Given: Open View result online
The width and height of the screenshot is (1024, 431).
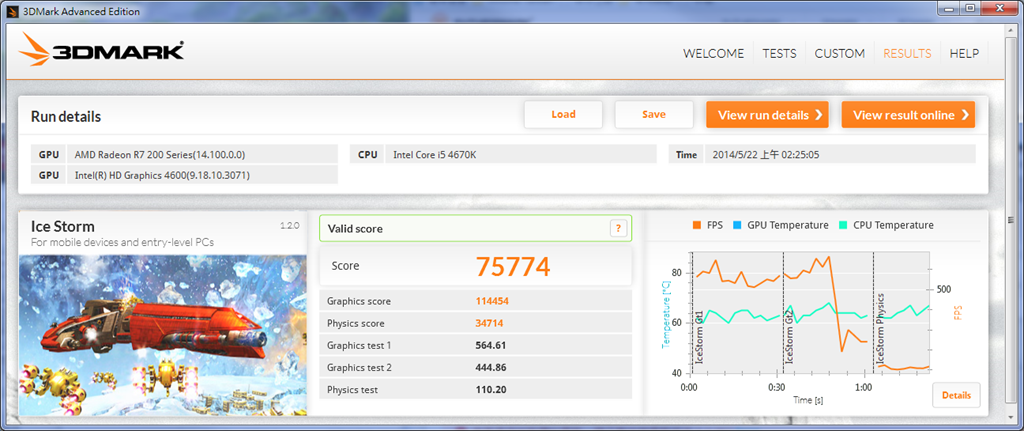Looking at the screenshot, I should 908,115.
